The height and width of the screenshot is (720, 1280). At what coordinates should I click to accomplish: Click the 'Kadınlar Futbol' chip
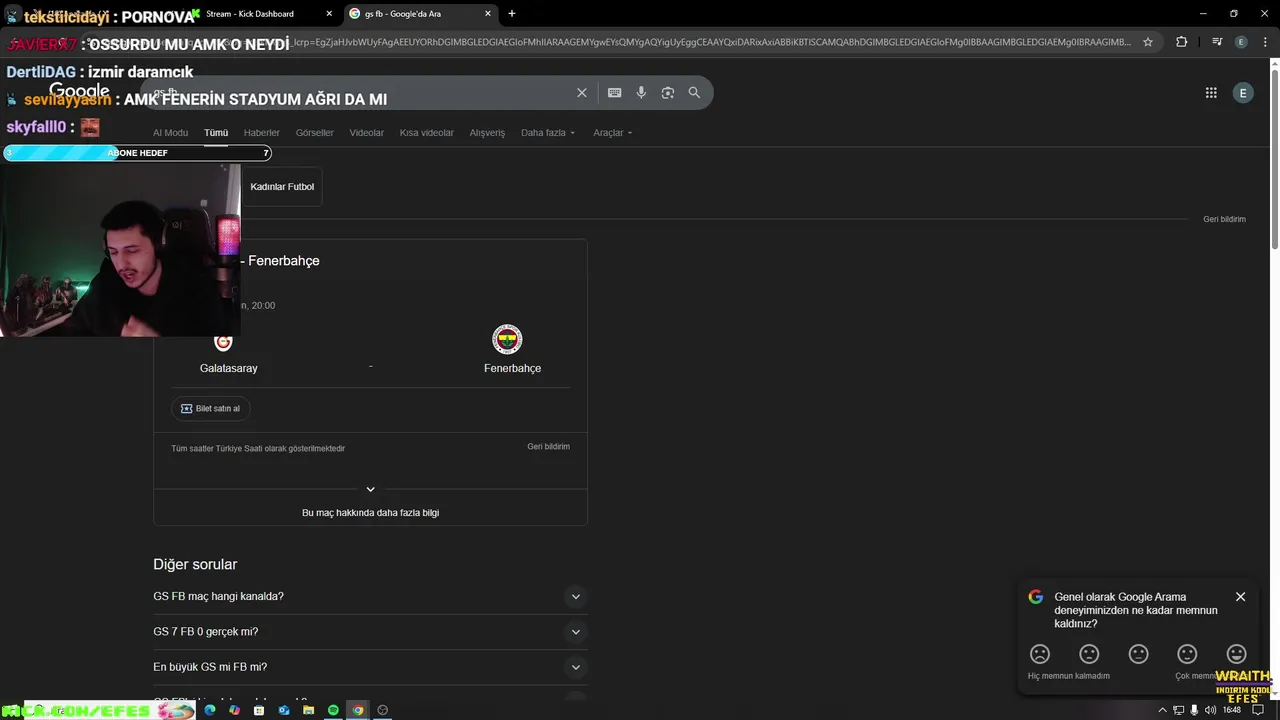click(282, 187)
